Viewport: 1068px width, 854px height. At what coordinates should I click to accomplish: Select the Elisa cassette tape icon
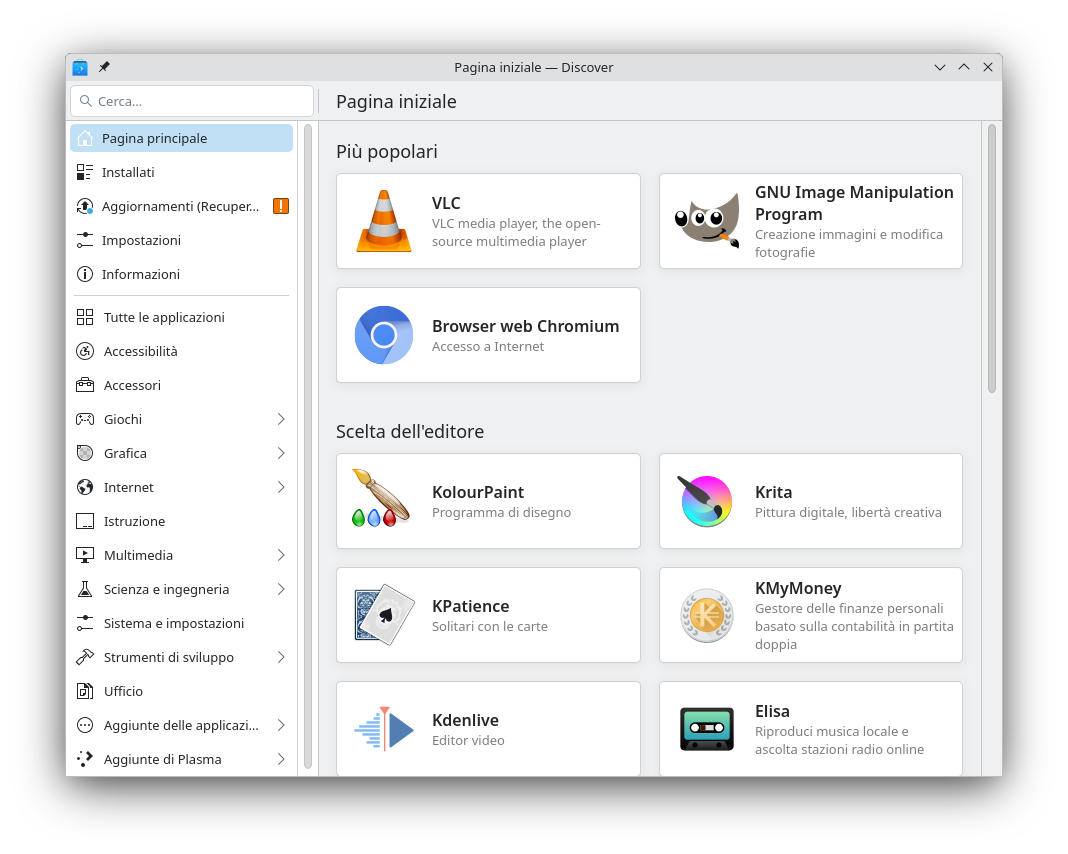point(707,729)
